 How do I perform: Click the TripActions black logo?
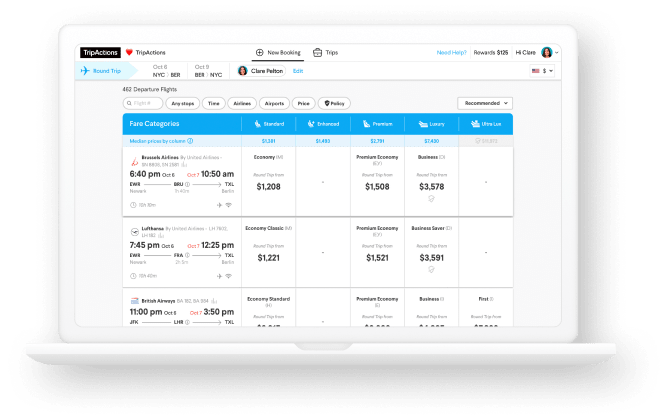point(100,52)
